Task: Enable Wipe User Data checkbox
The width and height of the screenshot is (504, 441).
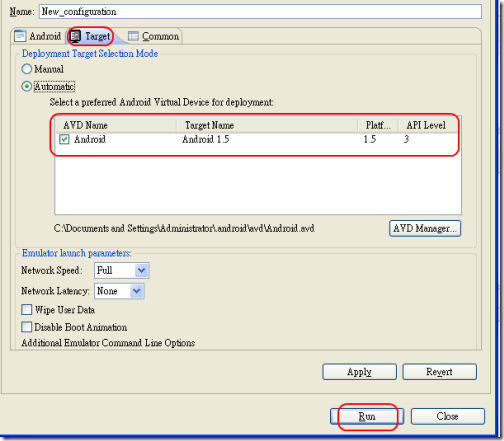Action: click(x=27, y=310)
